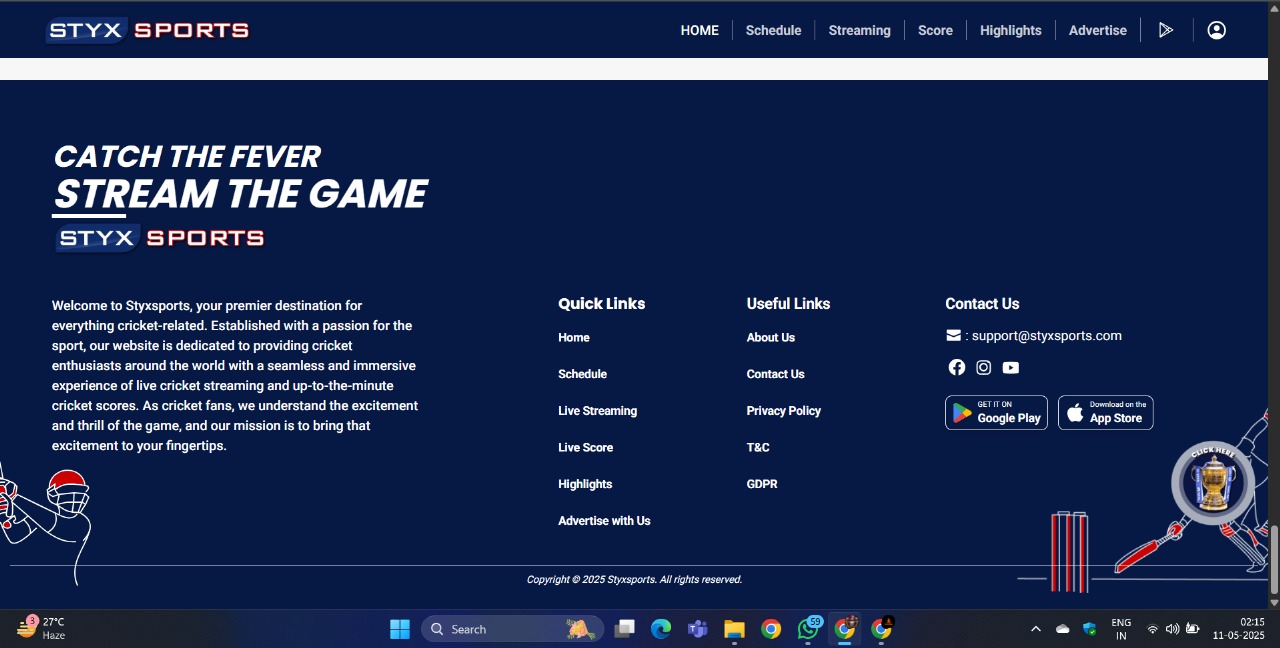This screenshot has width=1280, height=648.
Task: Click the floating IPL trophy badge
Action: pyautogui.click(x=1211, y=483)
